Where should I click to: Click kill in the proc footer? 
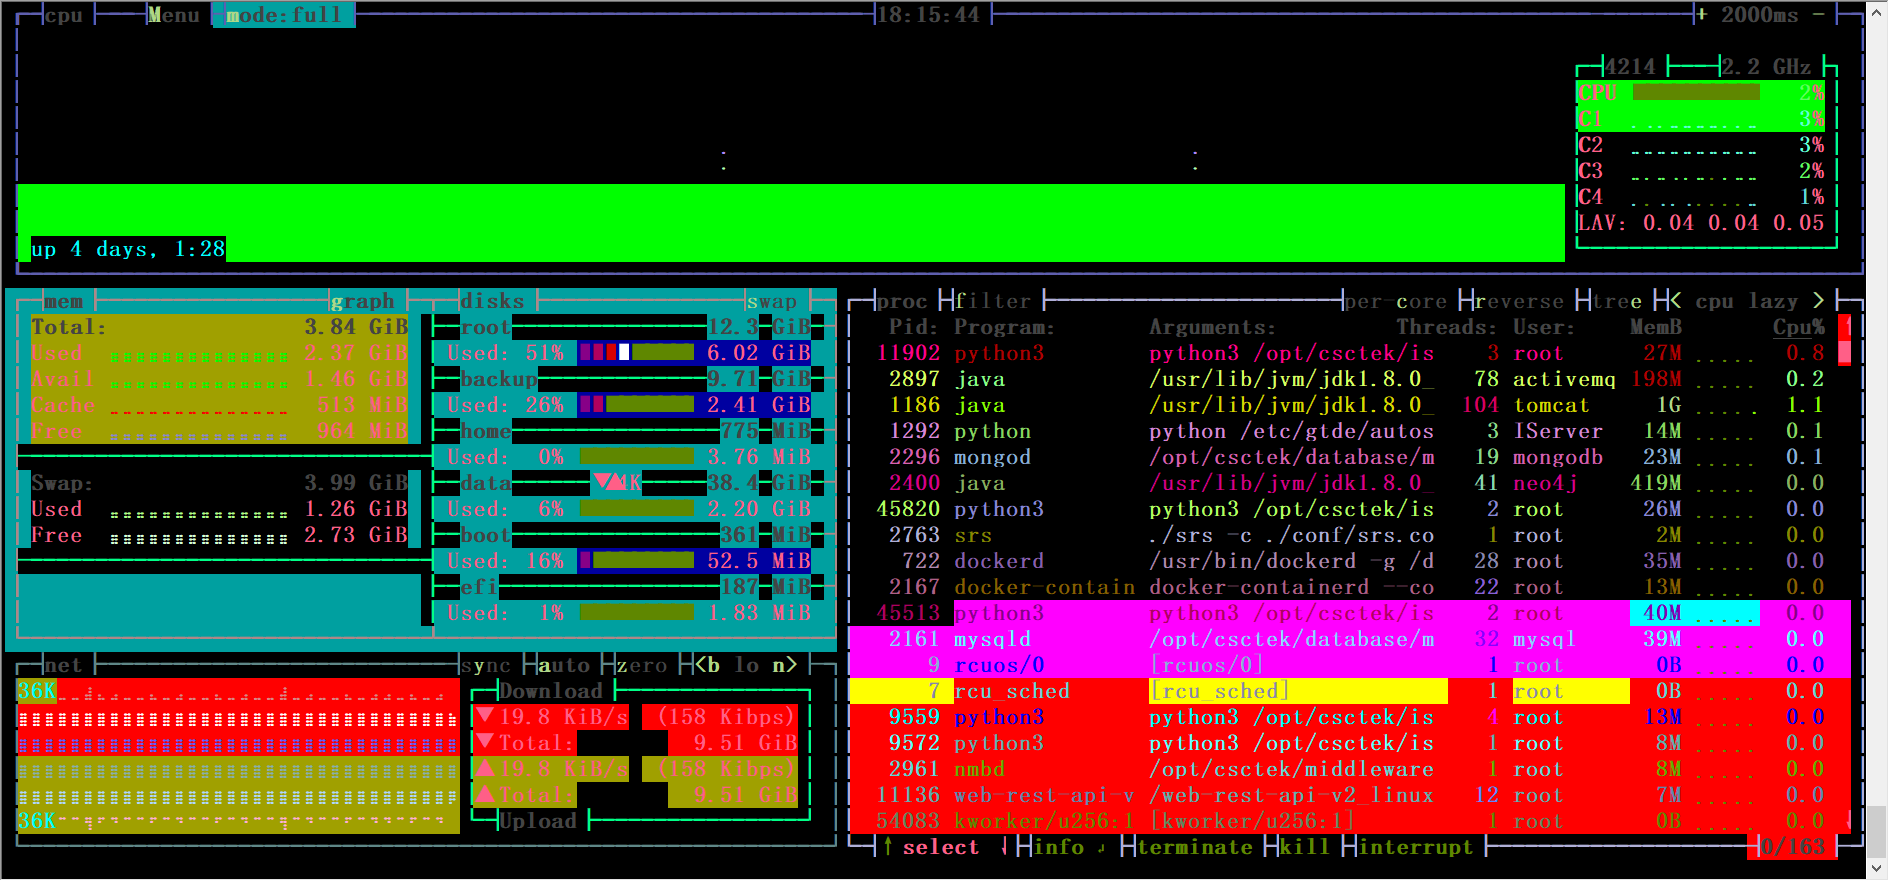point(1305,847)
